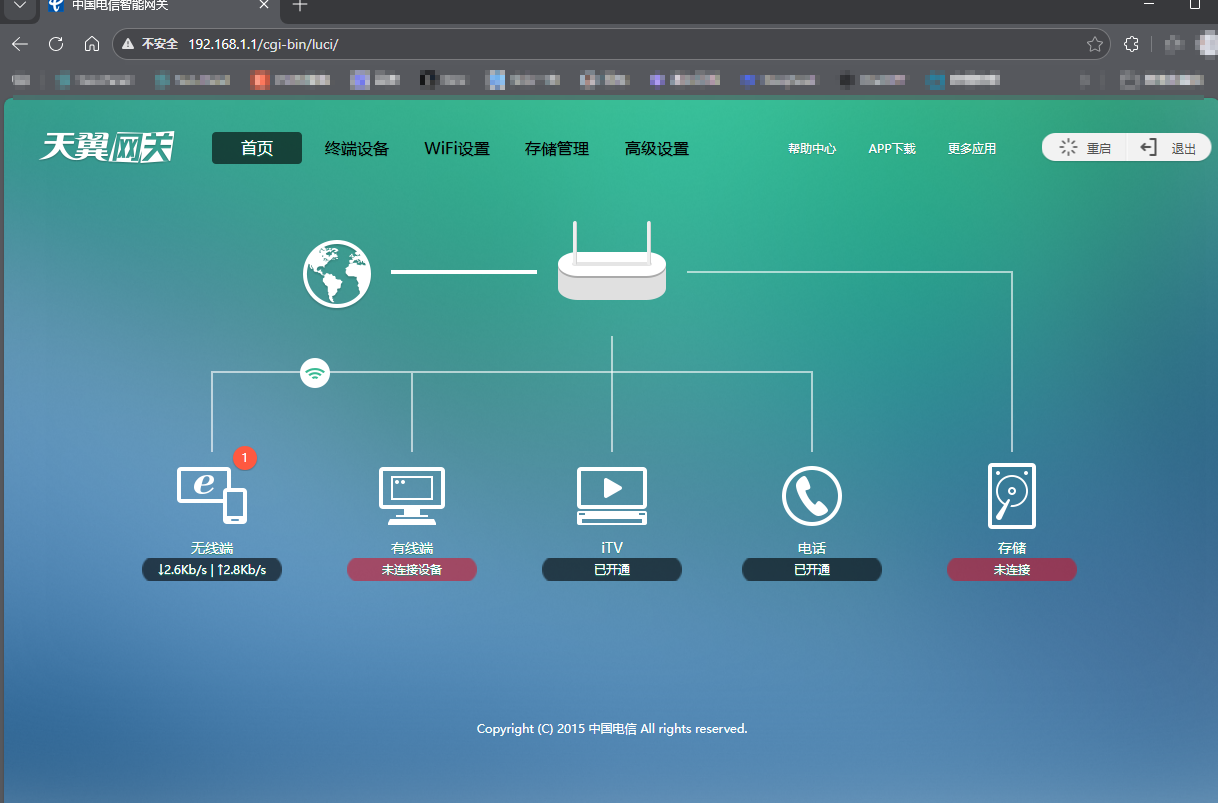This screenshot has width=1218, height=803.
Task: Open 更多应用 link
Action: tap(972, 149)
